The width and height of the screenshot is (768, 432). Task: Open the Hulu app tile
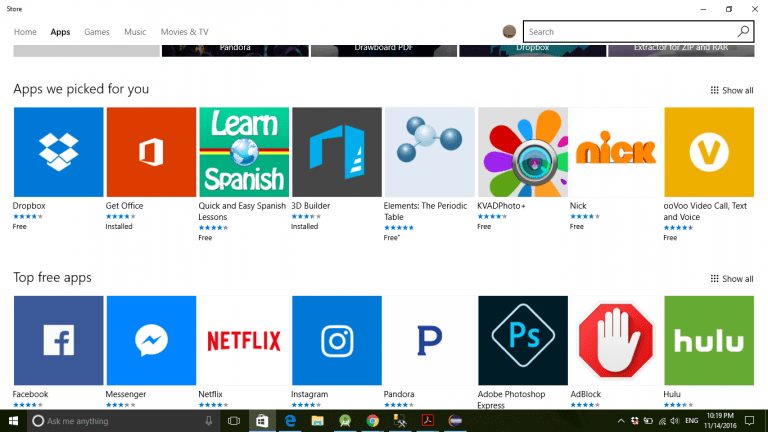(709, 340)
